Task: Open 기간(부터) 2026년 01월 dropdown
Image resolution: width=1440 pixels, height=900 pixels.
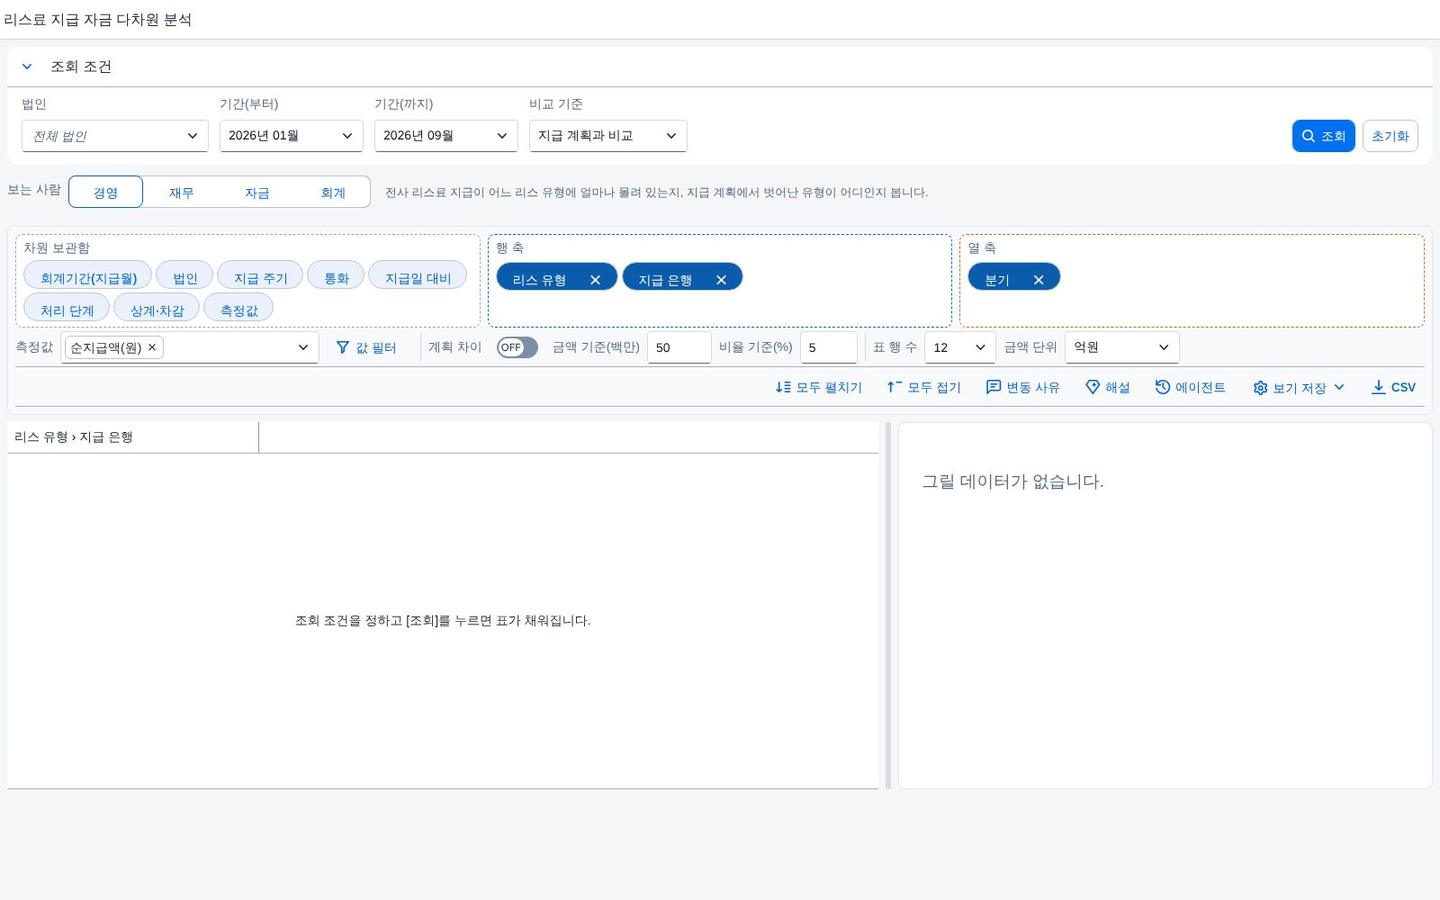Action: click(x=291, y=136)
